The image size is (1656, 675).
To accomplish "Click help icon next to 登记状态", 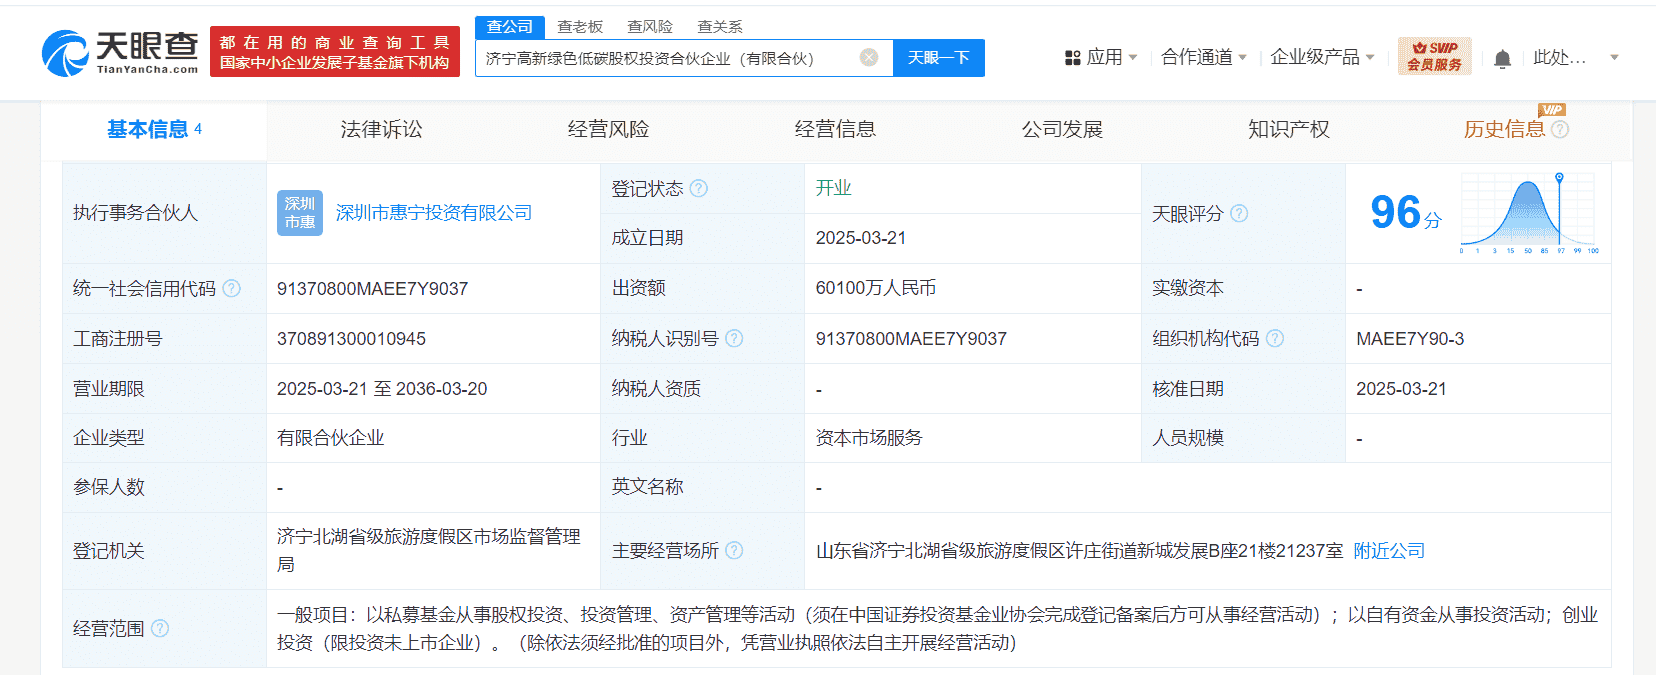I will [x=699, y=188].
